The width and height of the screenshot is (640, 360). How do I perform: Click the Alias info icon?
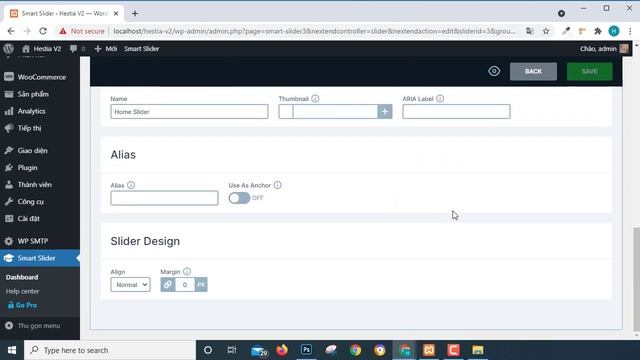coord(131,185)
